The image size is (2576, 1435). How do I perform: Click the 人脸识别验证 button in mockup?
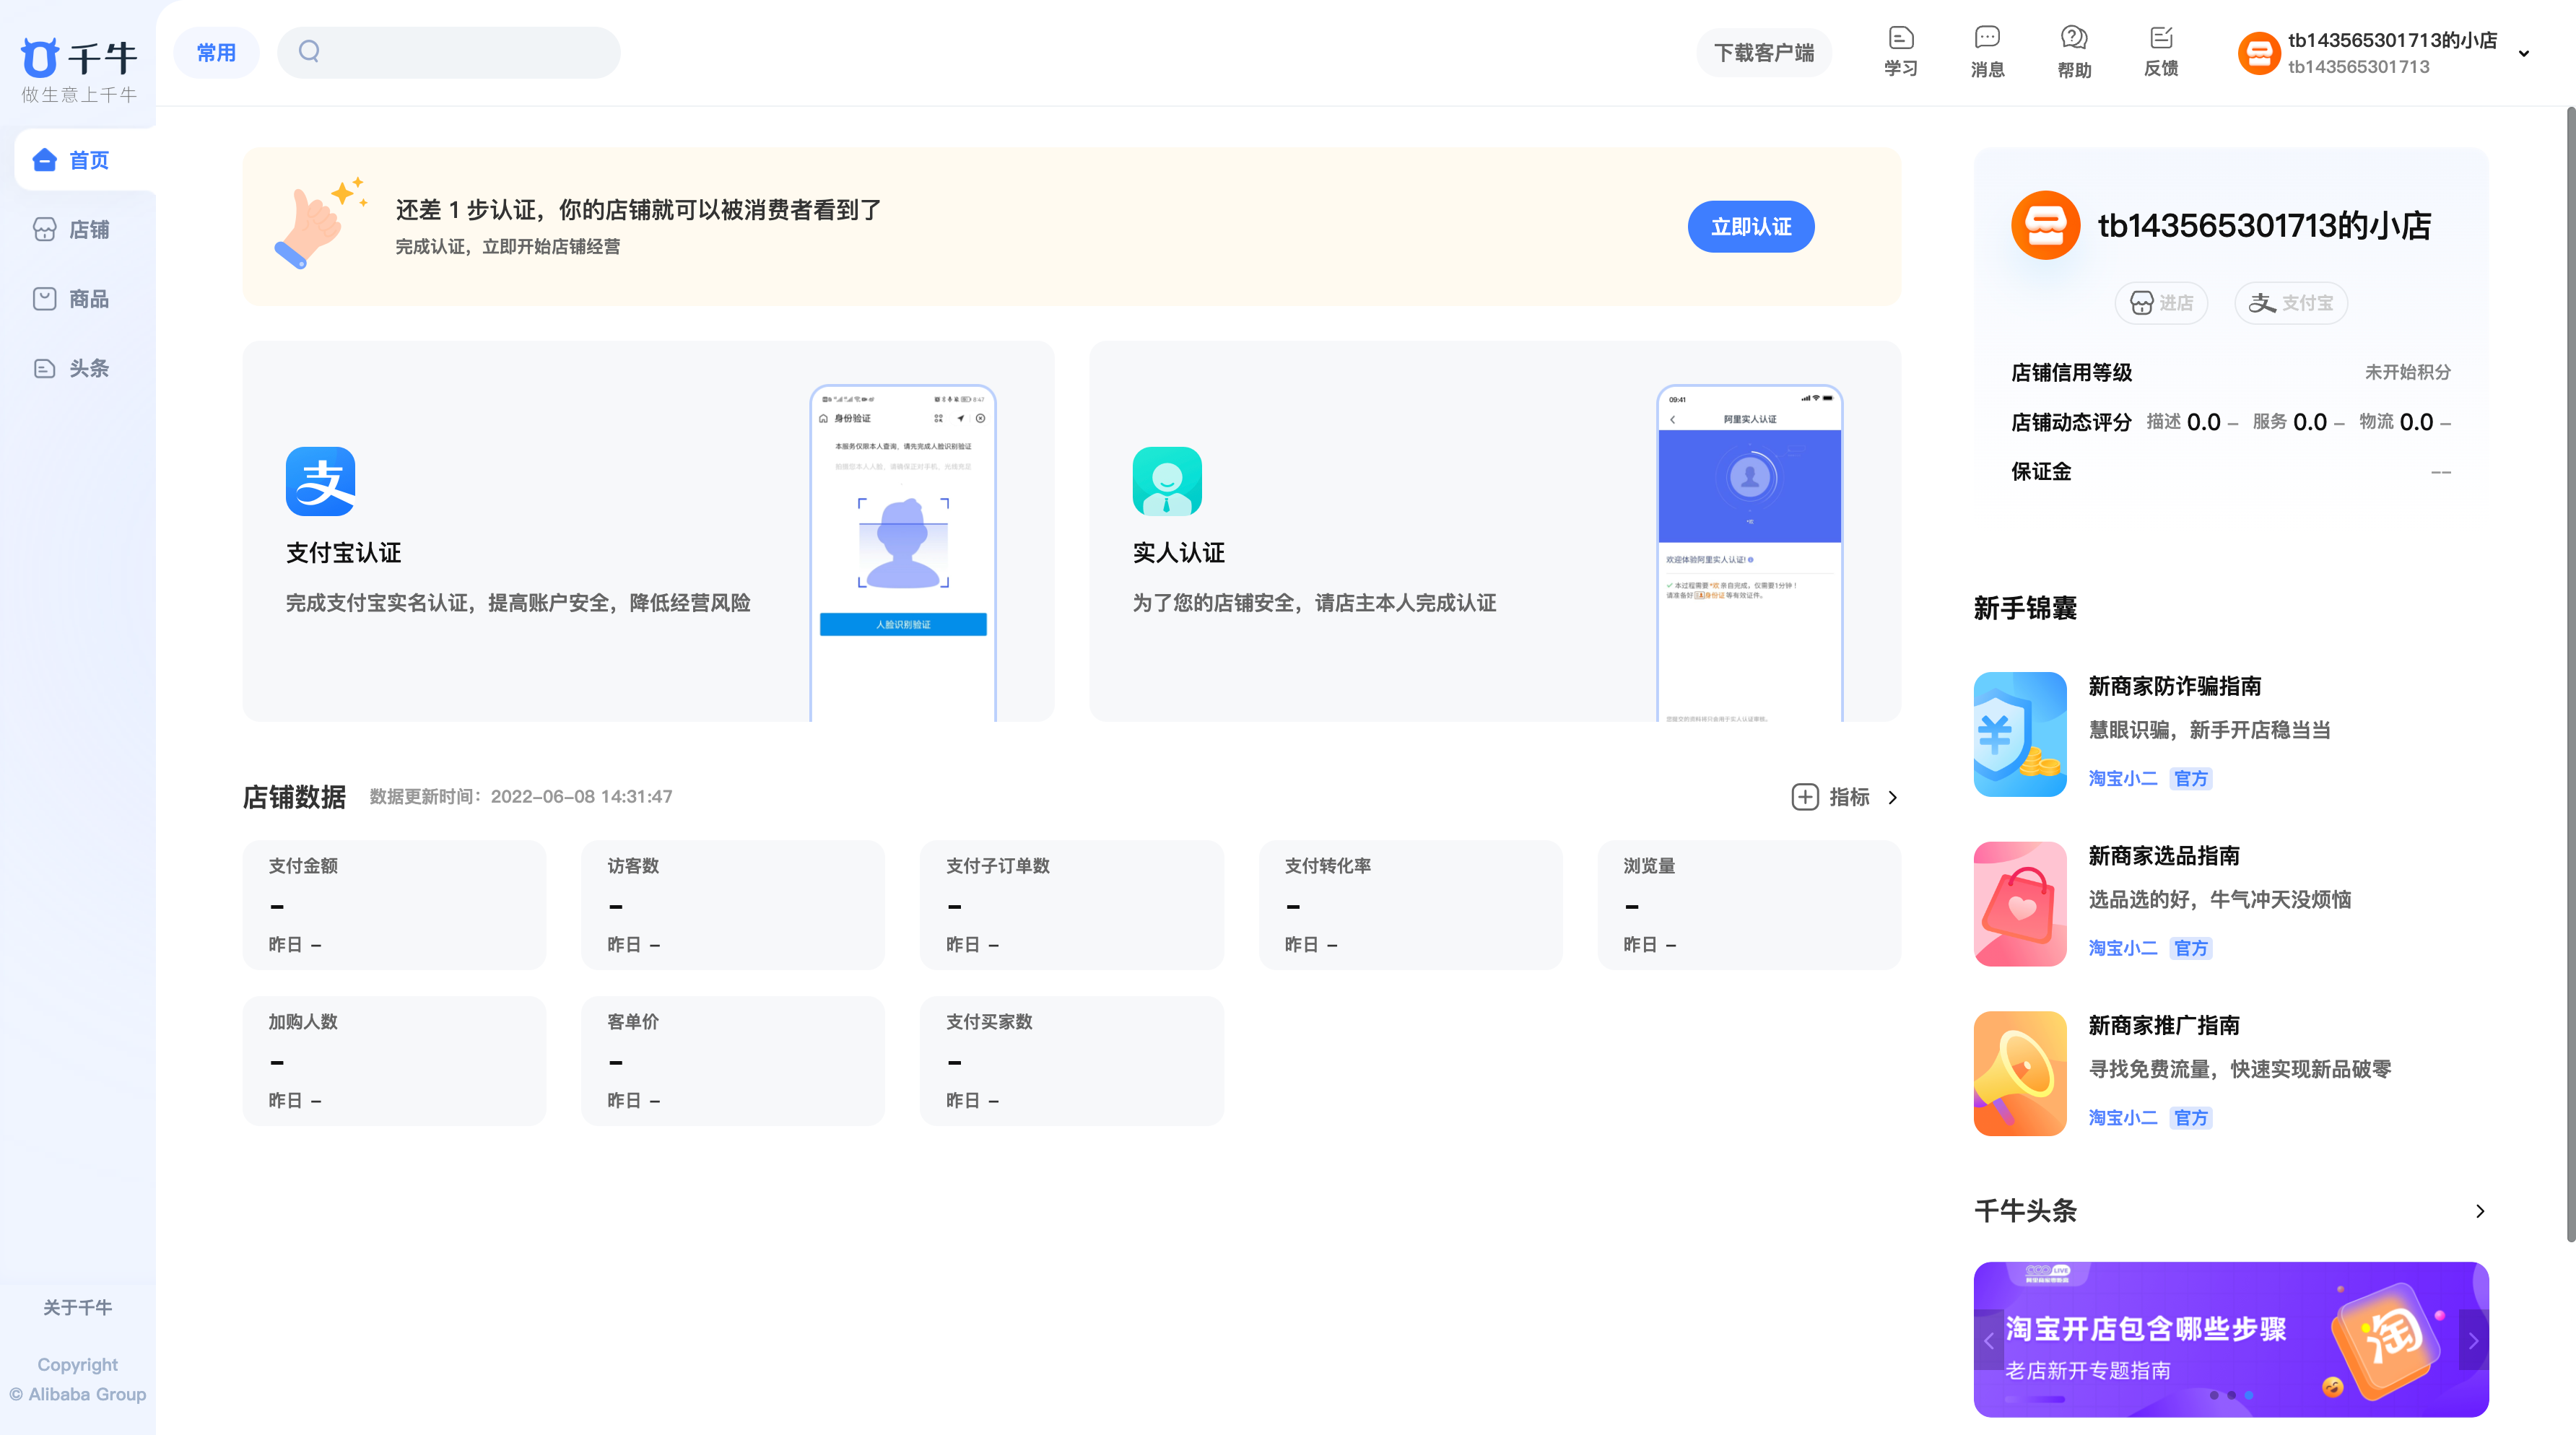[x=903, y=624]
